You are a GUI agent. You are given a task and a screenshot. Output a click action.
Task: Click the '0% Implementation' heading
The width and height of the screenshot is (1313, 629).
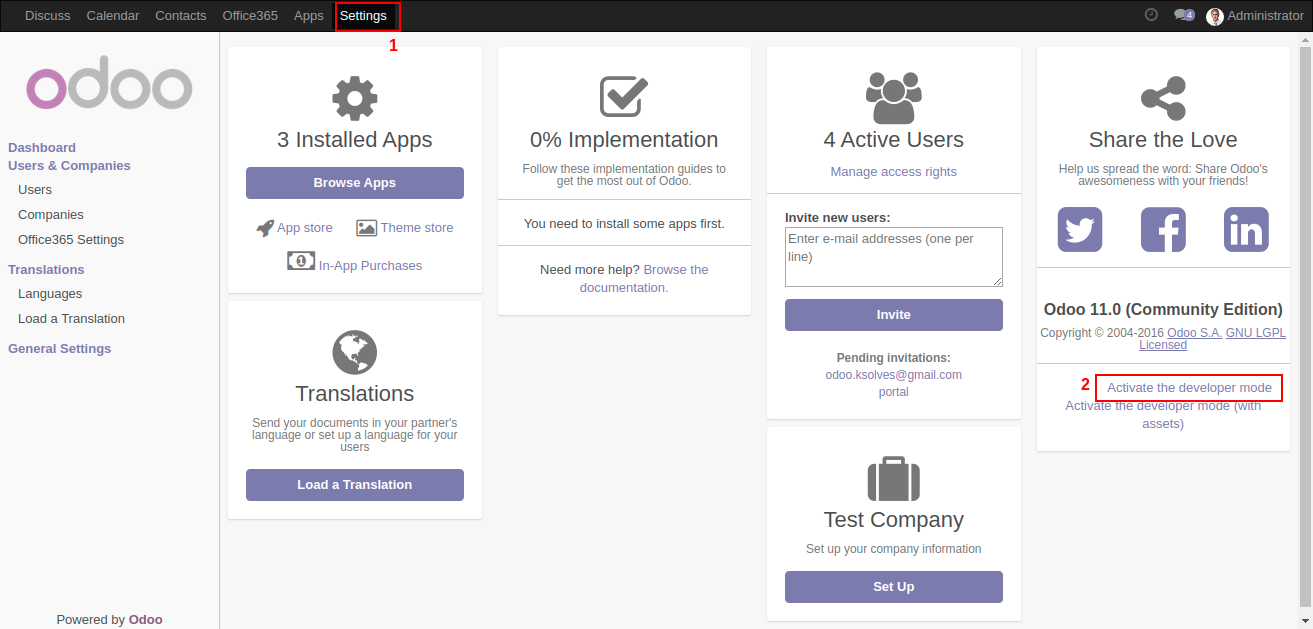point(624,140)
